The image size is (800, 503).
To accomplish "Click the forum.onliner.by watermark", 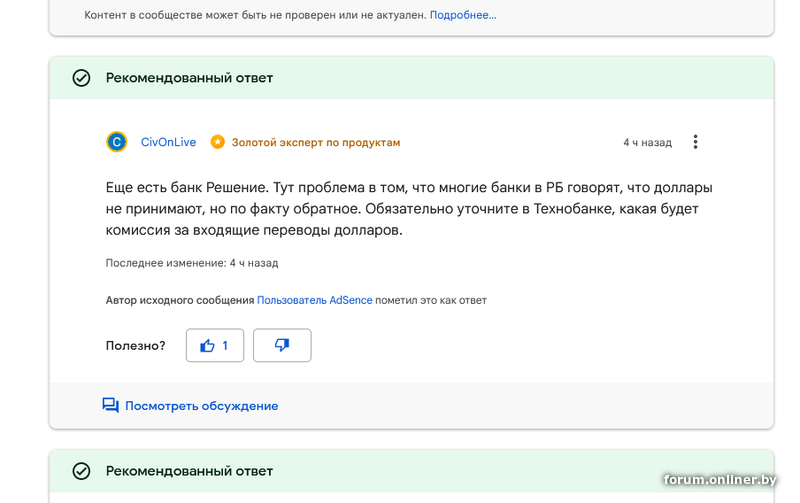I will click(x=719, y=481).
